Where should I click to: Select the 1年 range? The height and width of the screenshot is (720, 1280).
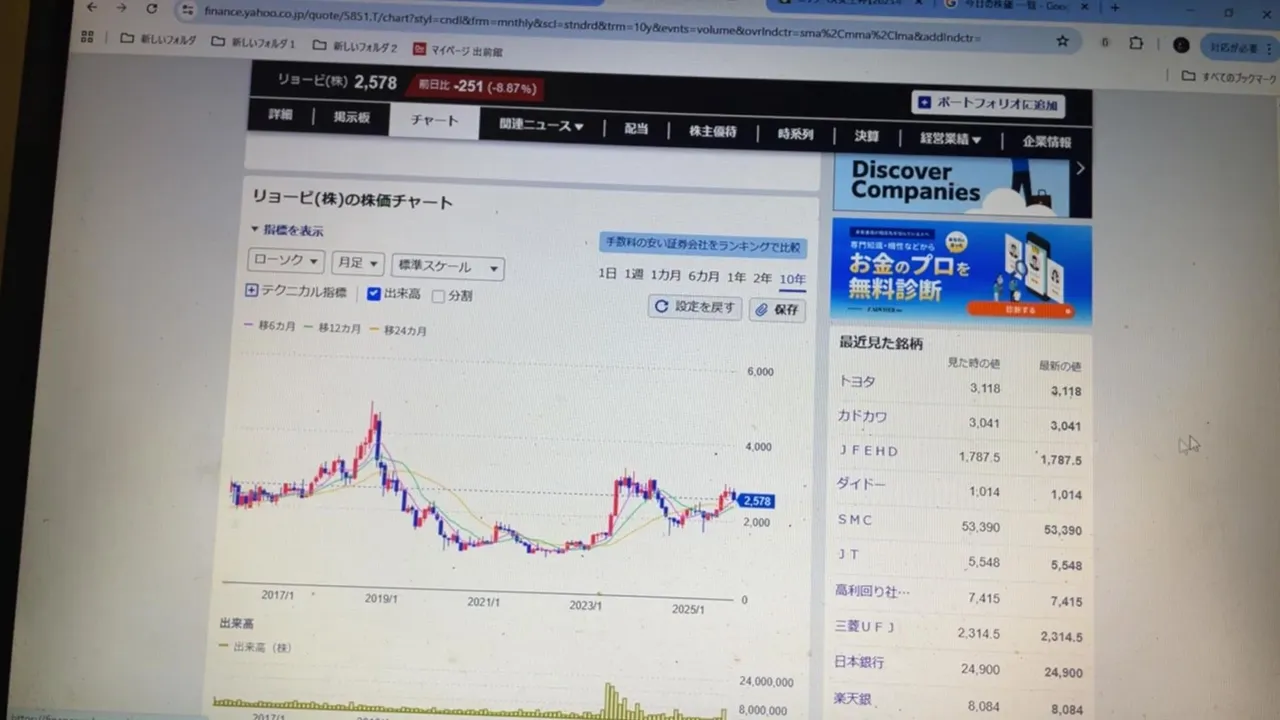coord(736,277)
